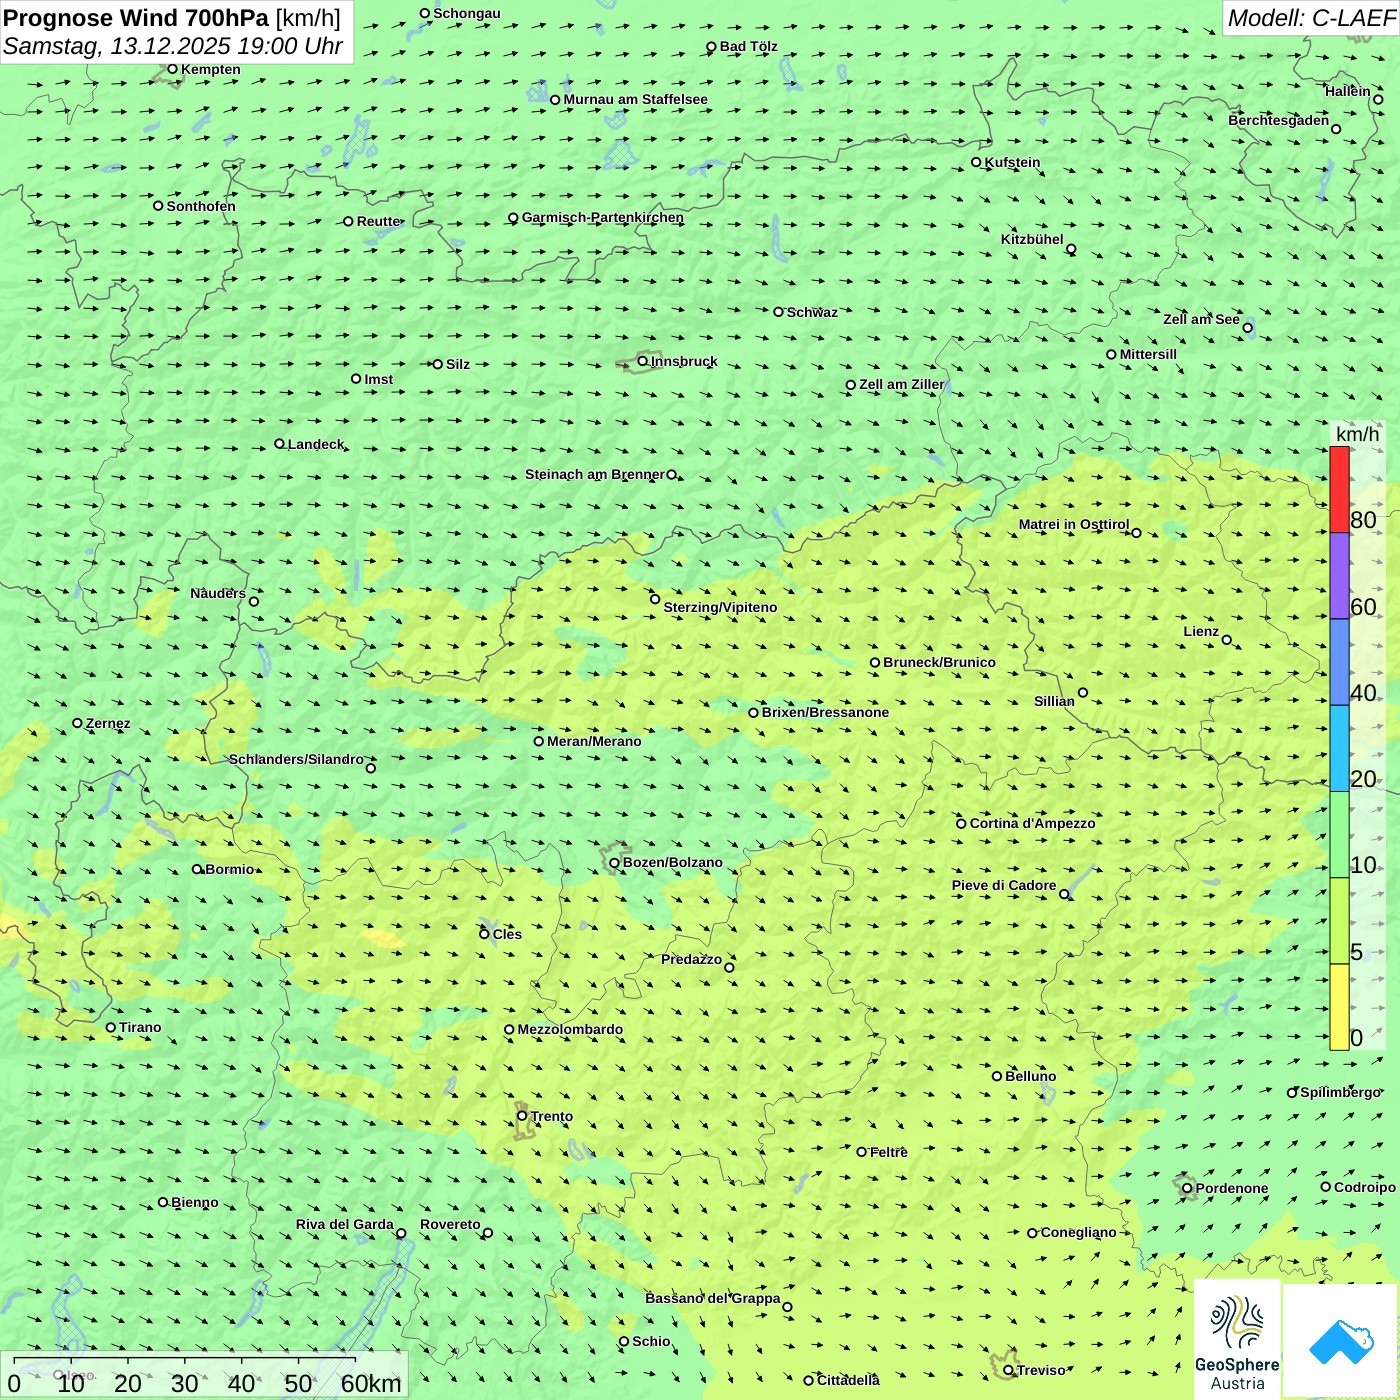
Task: Click the Garmisch-Partenkirchen label
Action: click(x=603, y=217)
